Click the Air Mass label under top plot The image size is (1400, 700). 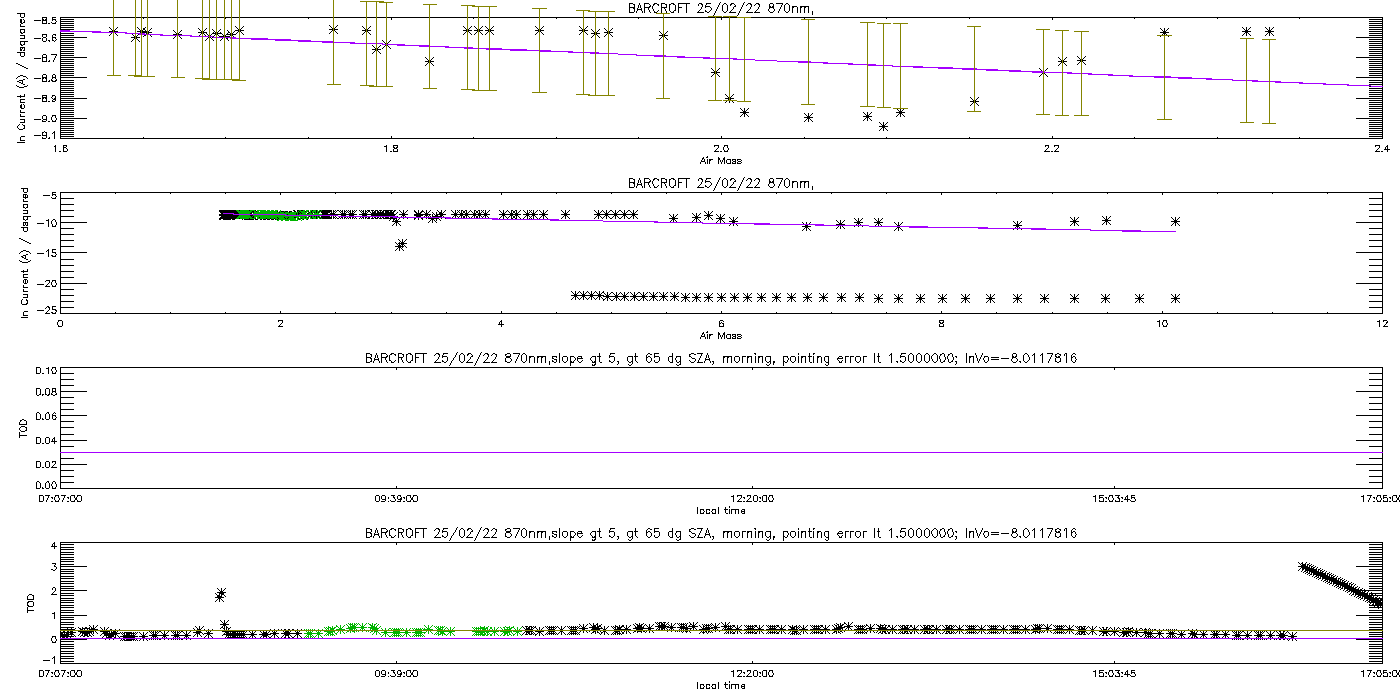point(720,160)
